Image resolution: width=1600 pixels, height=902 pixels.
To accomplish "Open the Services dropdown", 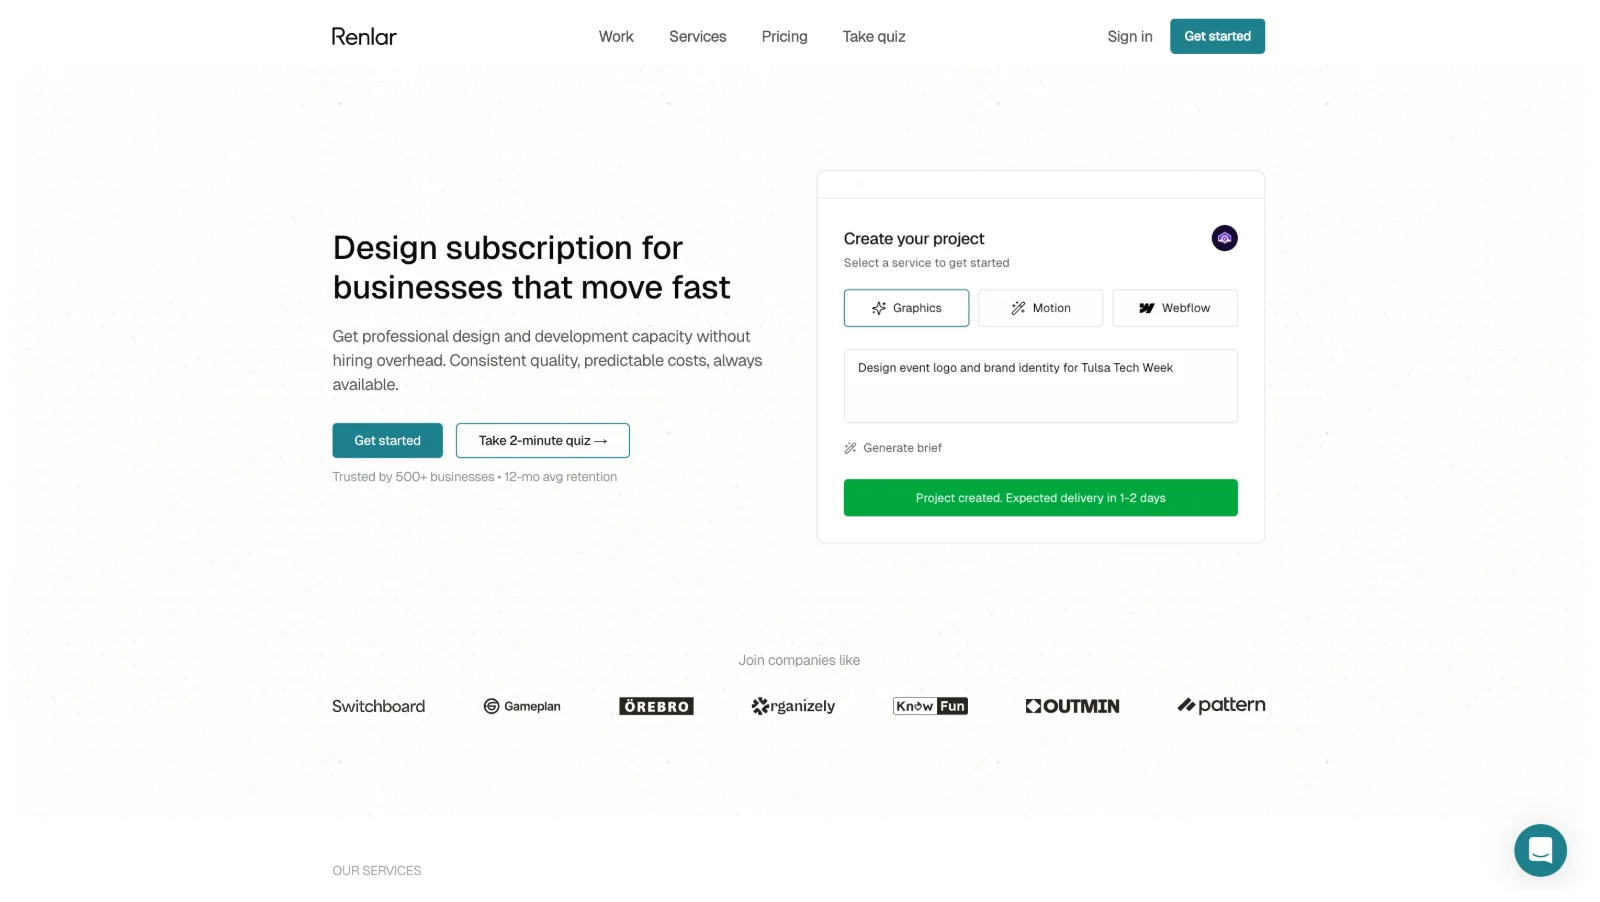I will 697,36.
